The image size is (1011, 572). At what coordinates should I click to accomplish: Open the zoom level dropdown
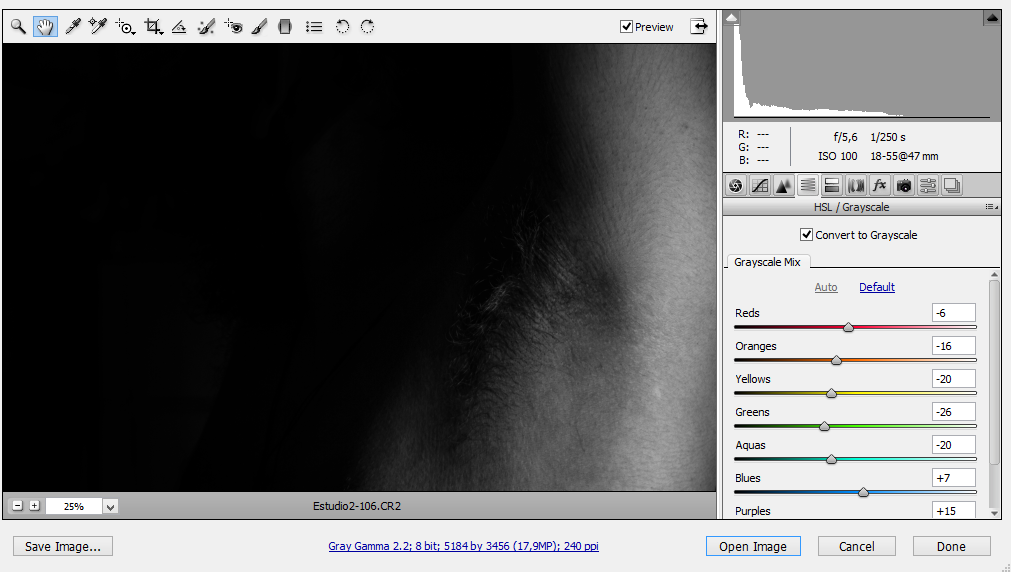tap(110, 507)
